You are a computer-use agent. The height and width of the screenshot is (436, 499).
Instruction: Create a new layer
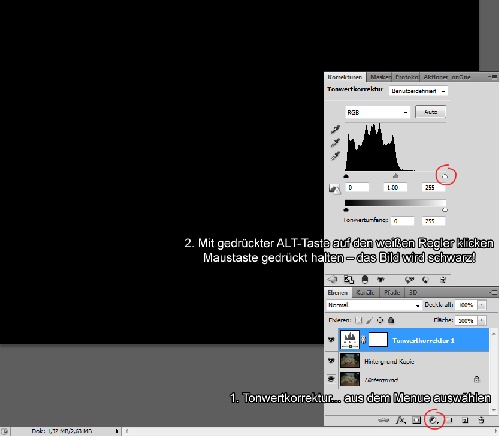click(465, 420)
